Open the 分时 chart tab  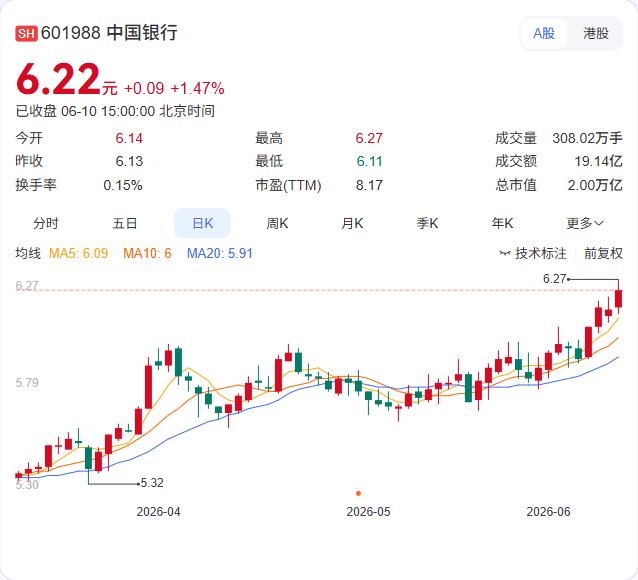point(46,223)
